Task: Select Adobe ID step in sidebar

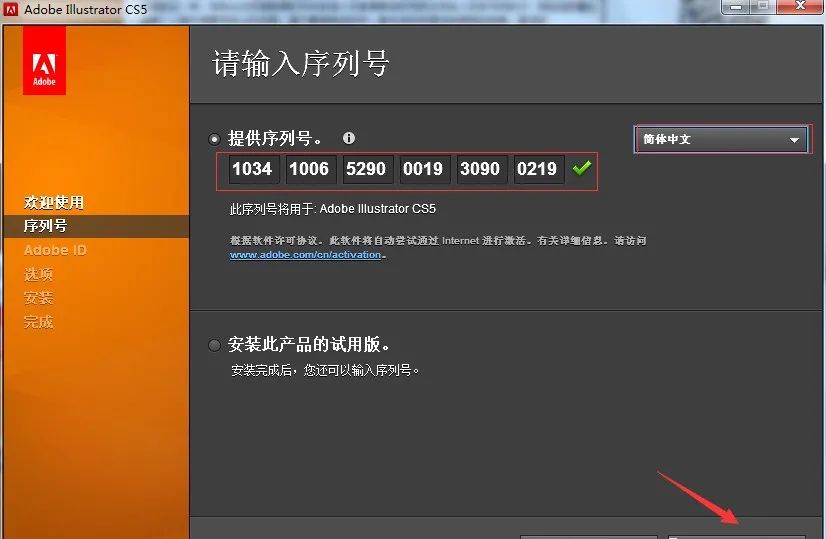Action: click(x=55, y=250)
